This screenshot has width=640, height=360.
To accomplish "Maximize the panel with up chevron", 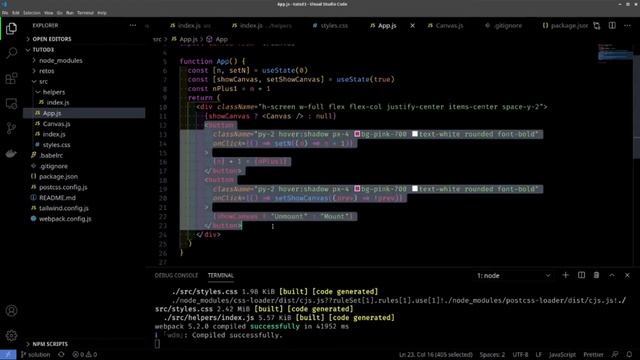I will 612,276.
